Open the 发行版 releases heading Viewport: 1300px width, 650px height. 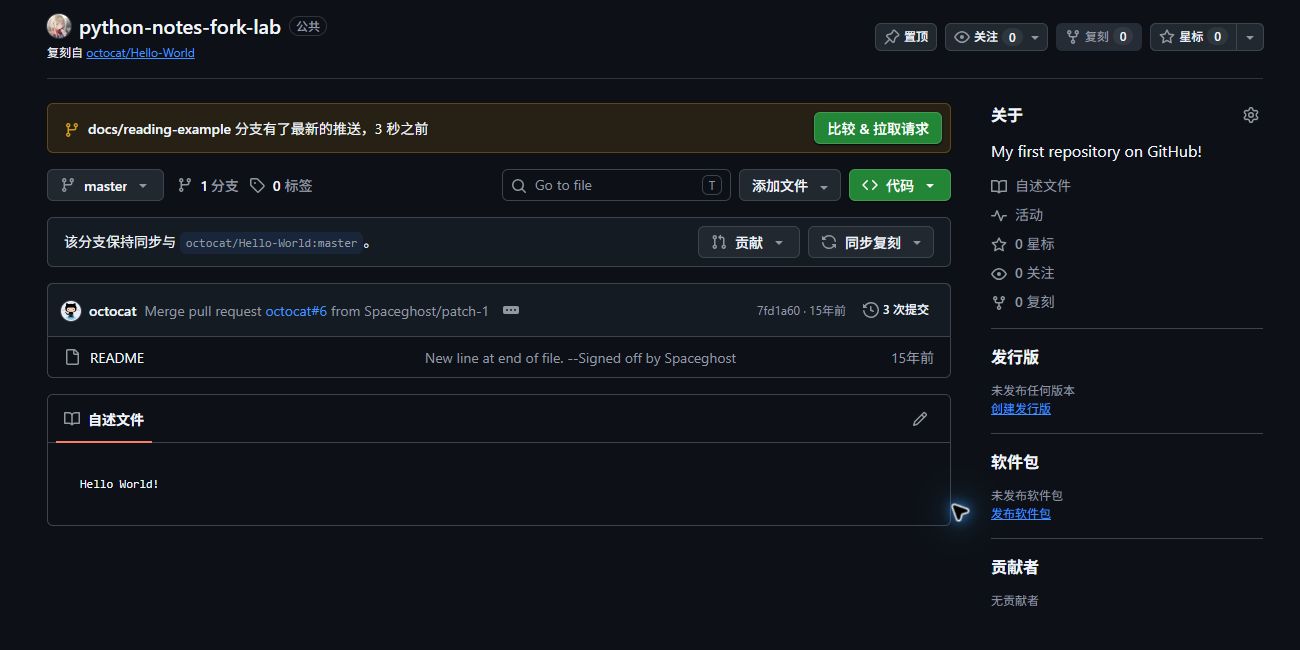click(1015, 357)
